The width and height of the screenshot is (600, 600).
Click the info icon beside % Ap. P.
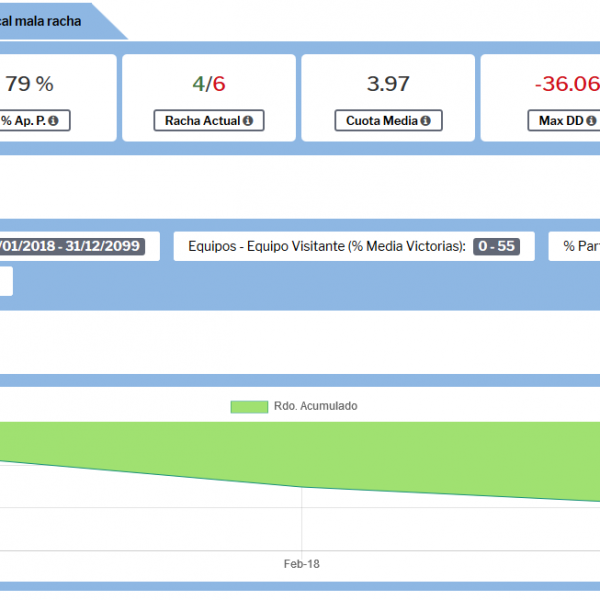[x=53, y=121]
